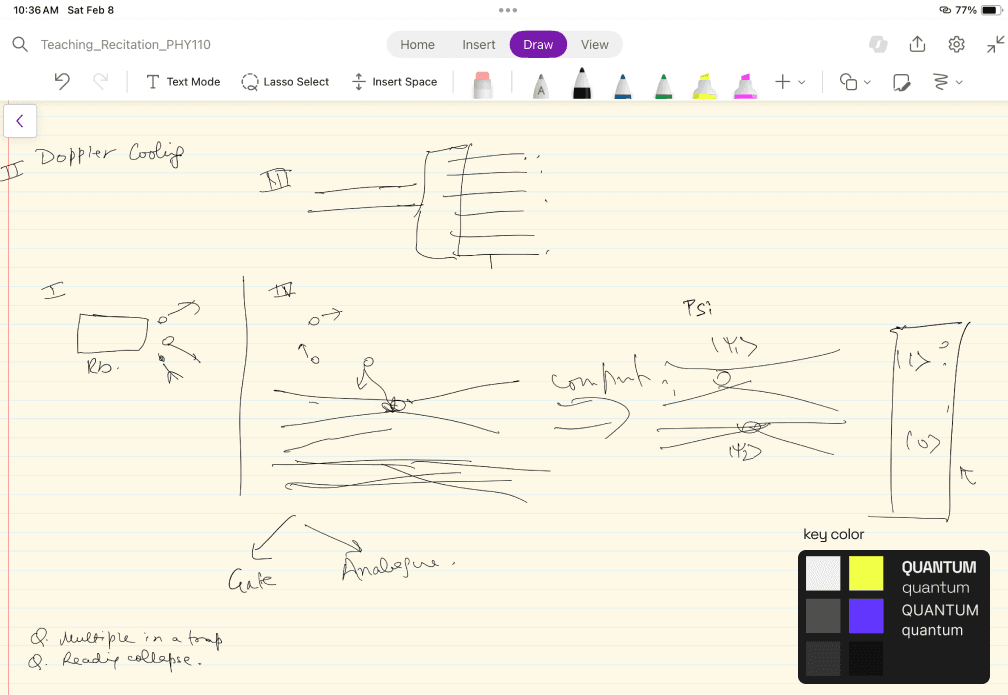Pick the white key color swatch

[823, 573]
